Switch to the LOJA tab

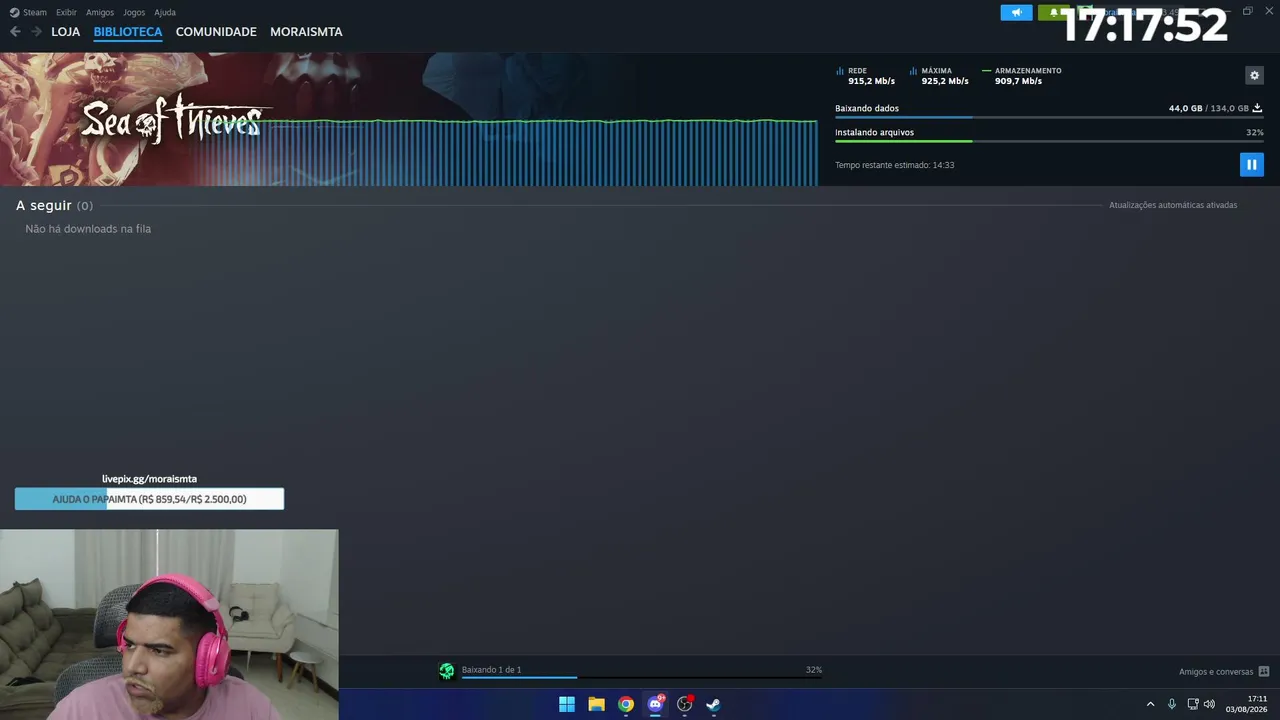(66, 32)
